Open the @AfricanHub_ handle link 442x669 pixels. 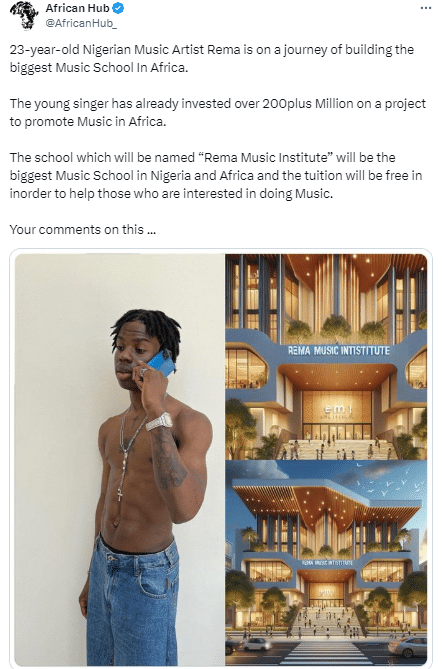coord(81,23)
